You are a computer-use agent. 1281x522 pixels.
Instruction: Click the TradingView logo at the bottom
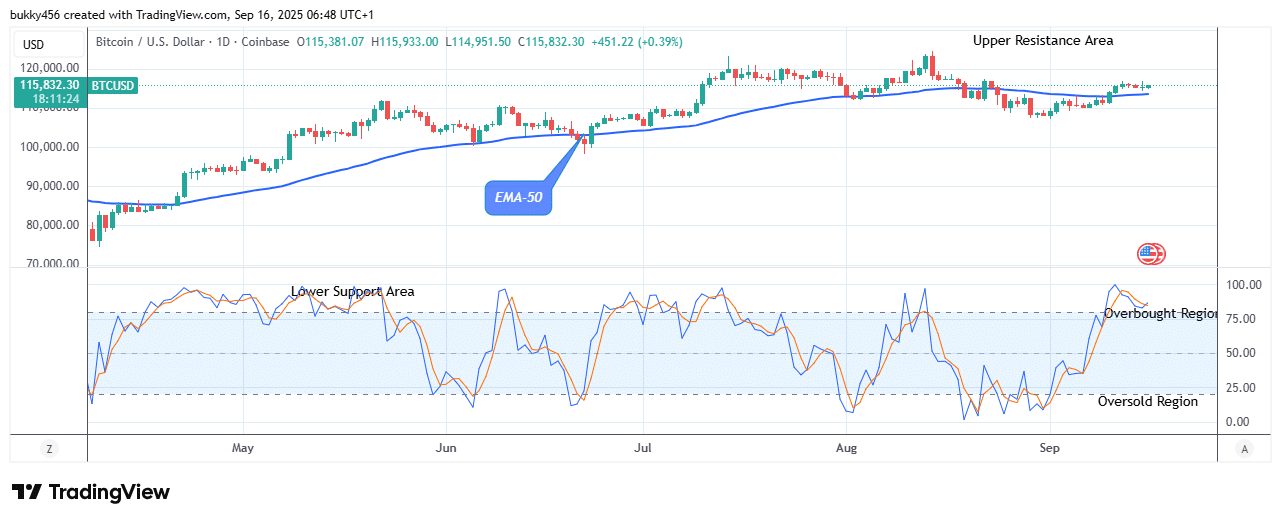coord(91,492)
